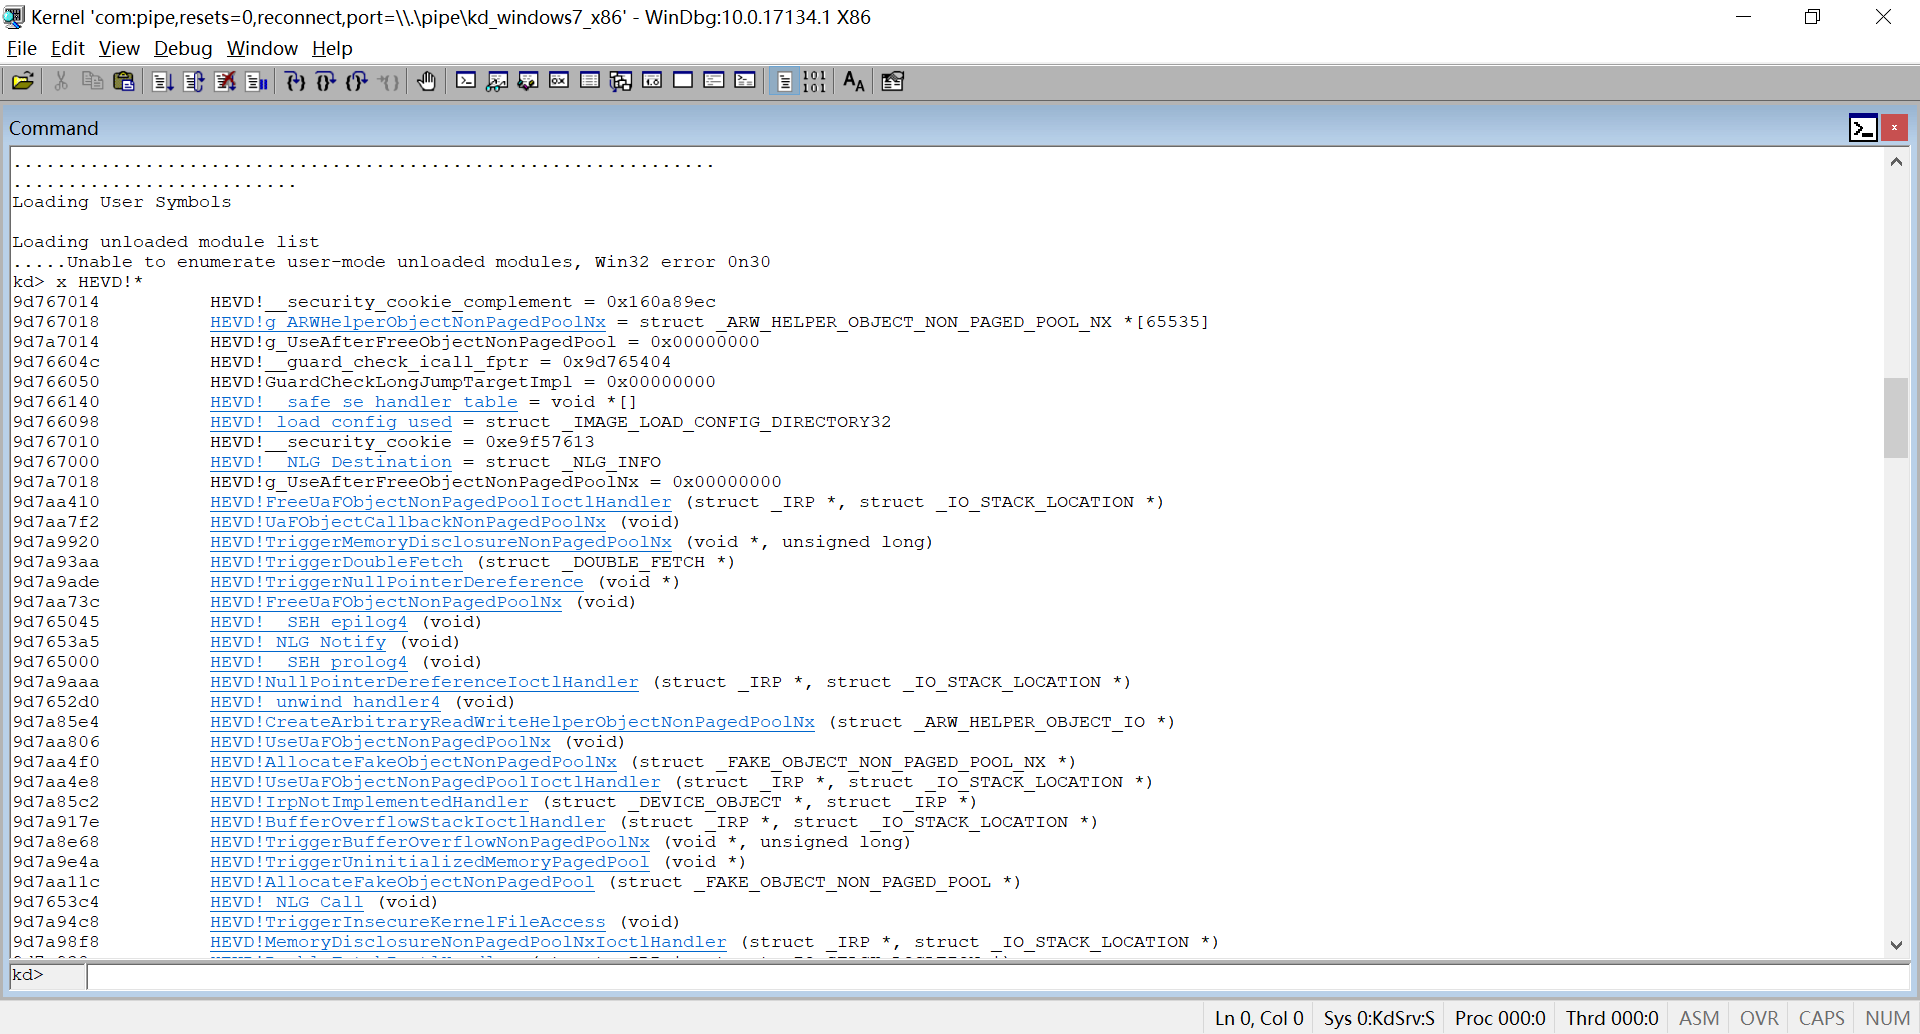This screenshot has width=1920, height=1034.
Task: Click the ASM status bar indicator
Action: [1699, 1018]
